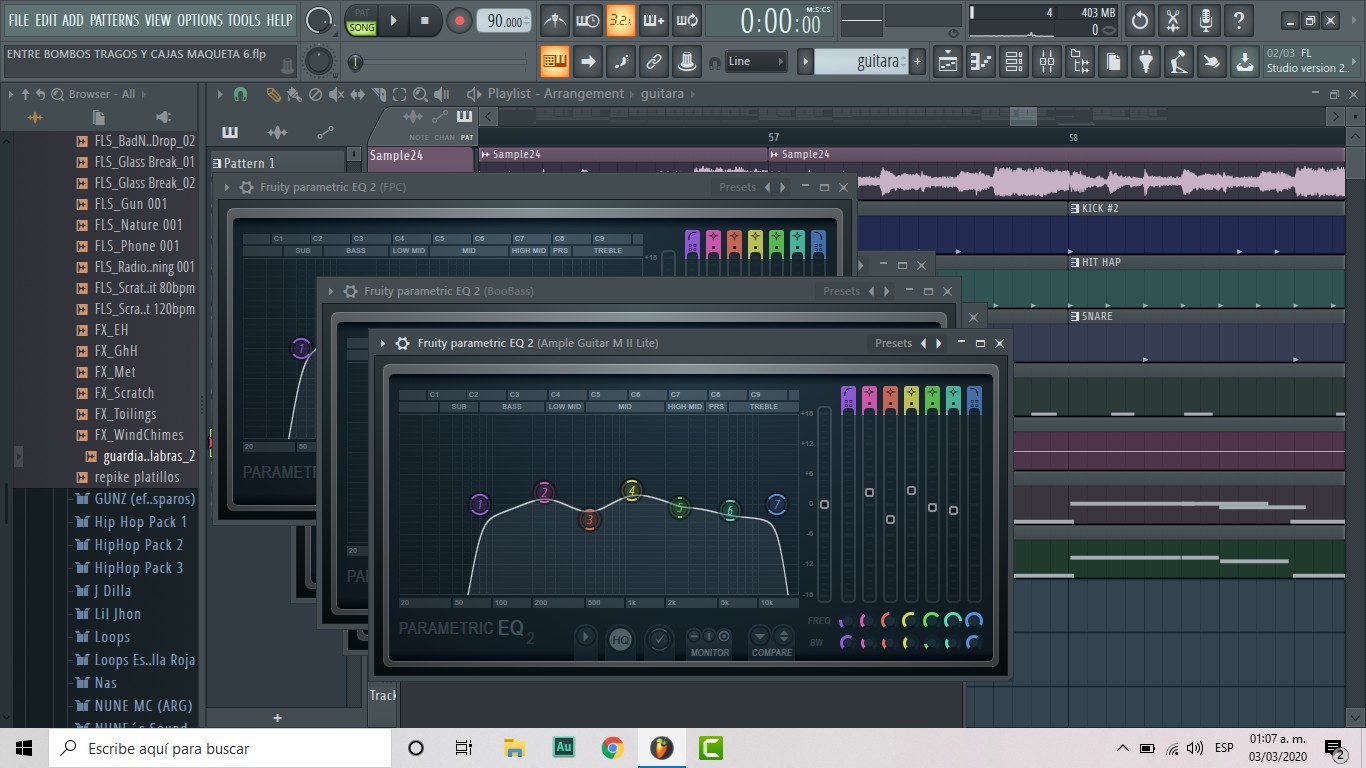
Task: Click the Windows search box on taskbar
Action: click(220, 748)
